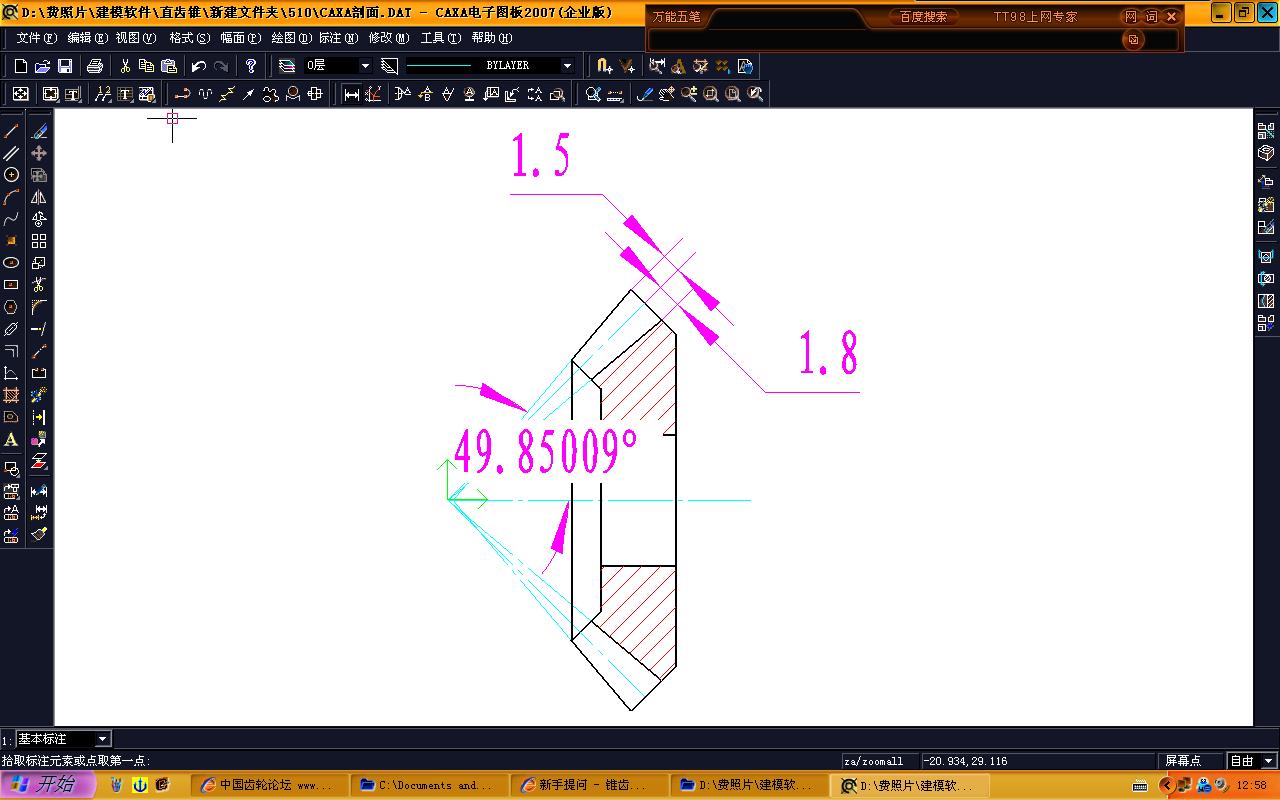Click the Help question mark icon
The width and height of the screenshot is (1280, 800).
tap(251, 66)
